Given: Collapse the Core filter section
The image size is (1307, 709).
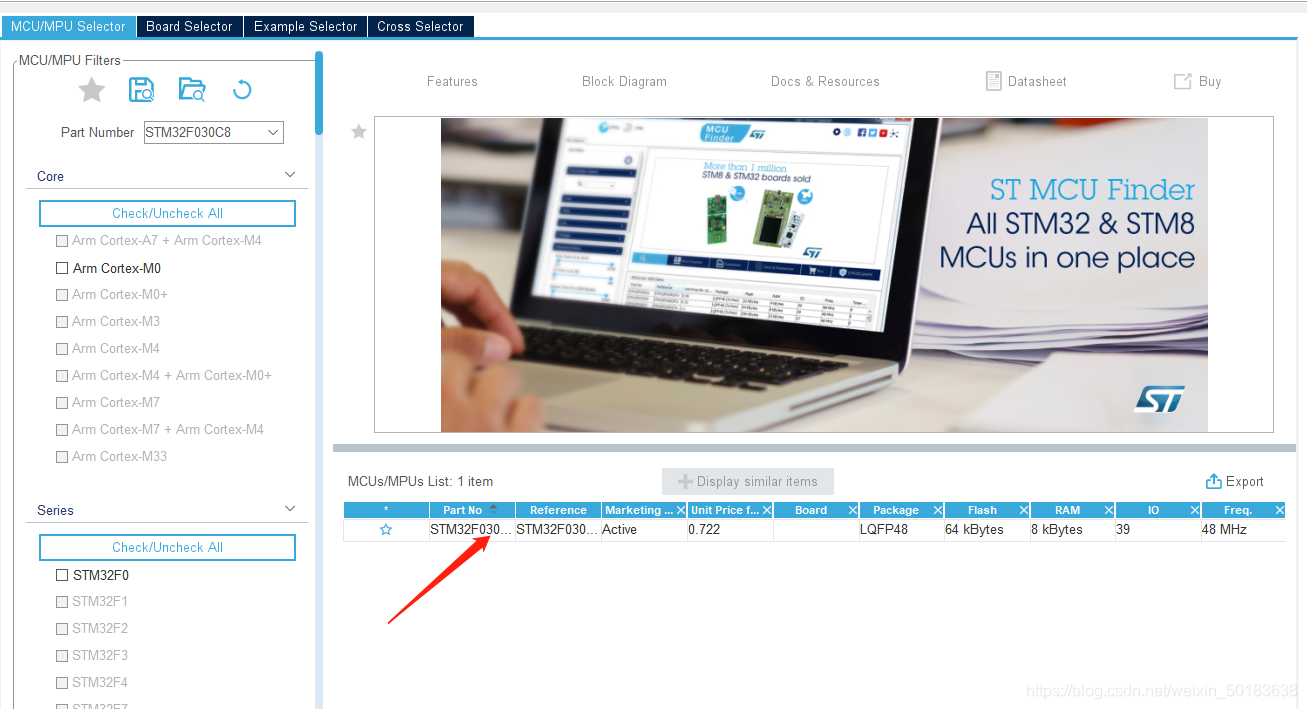Looking at the screenshot, I should pyautogui.click(x=290, y=175).
